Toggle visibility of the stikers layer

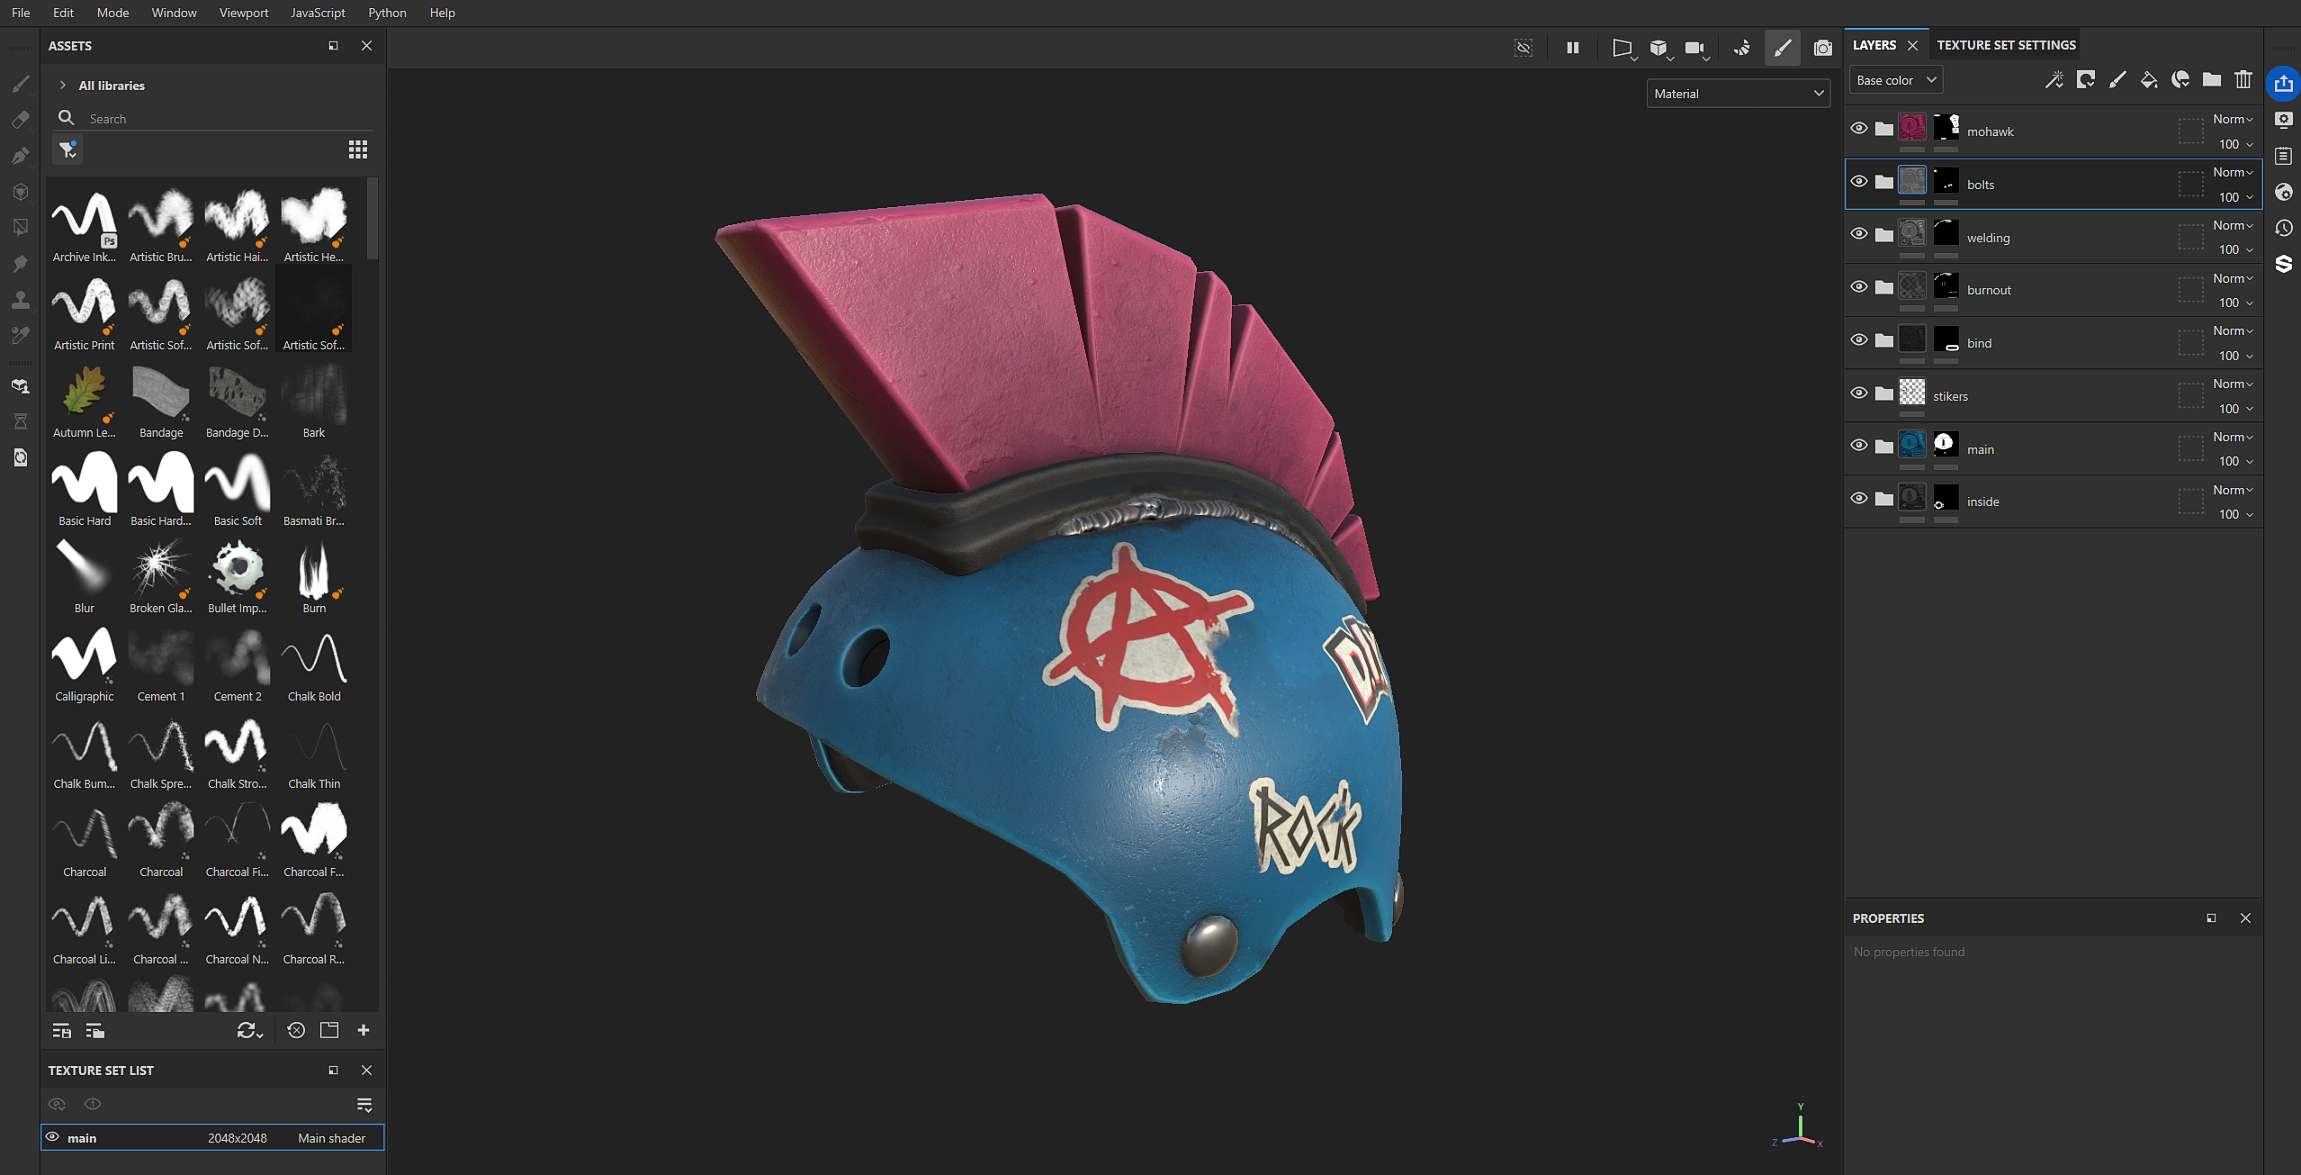click(1858, 394)
